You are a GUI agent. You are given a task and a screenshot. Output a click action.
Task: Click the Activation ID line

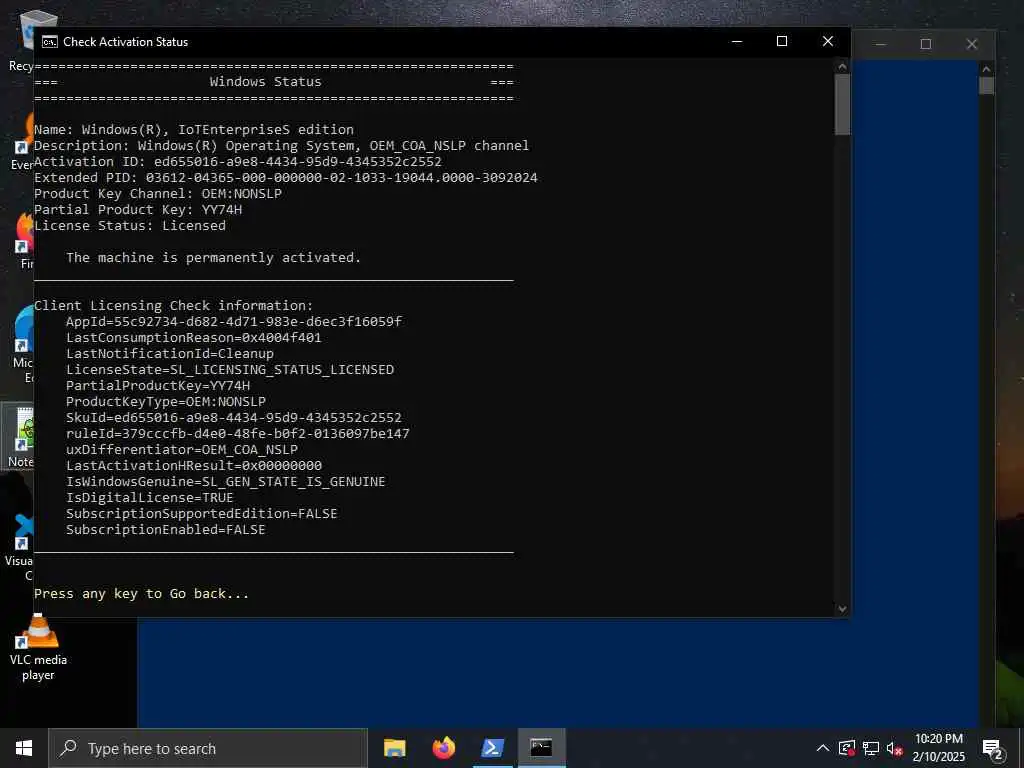tap(238, 161)
